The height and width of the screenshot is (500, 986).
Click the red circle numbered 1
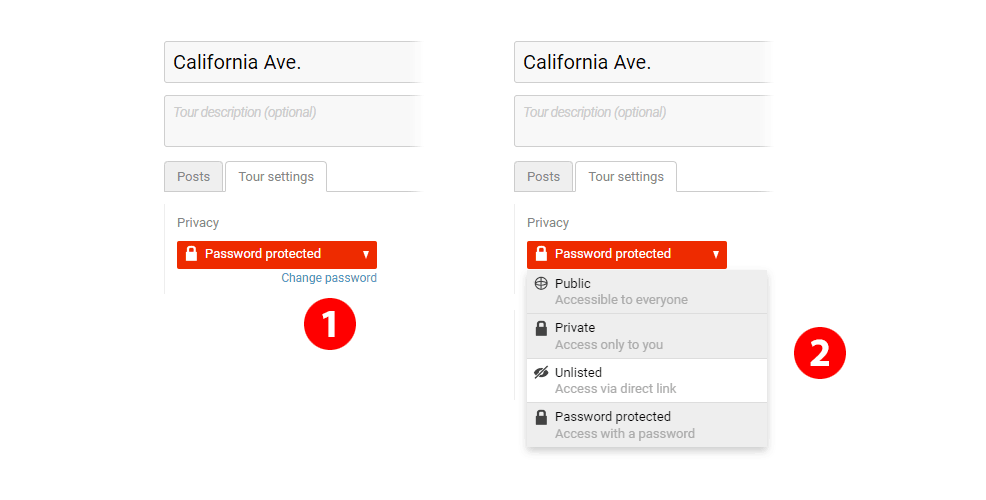point(330,324)
